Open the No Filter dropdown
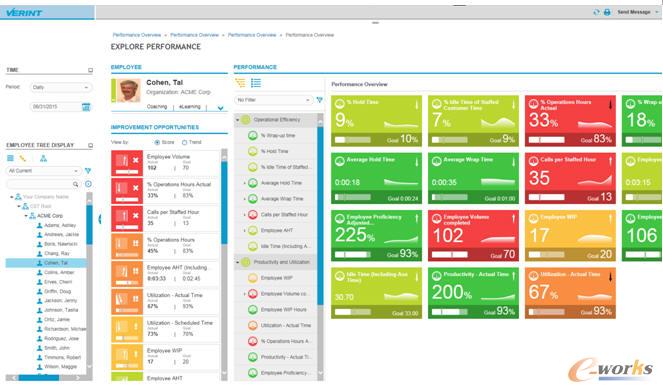 coord(274,100)
